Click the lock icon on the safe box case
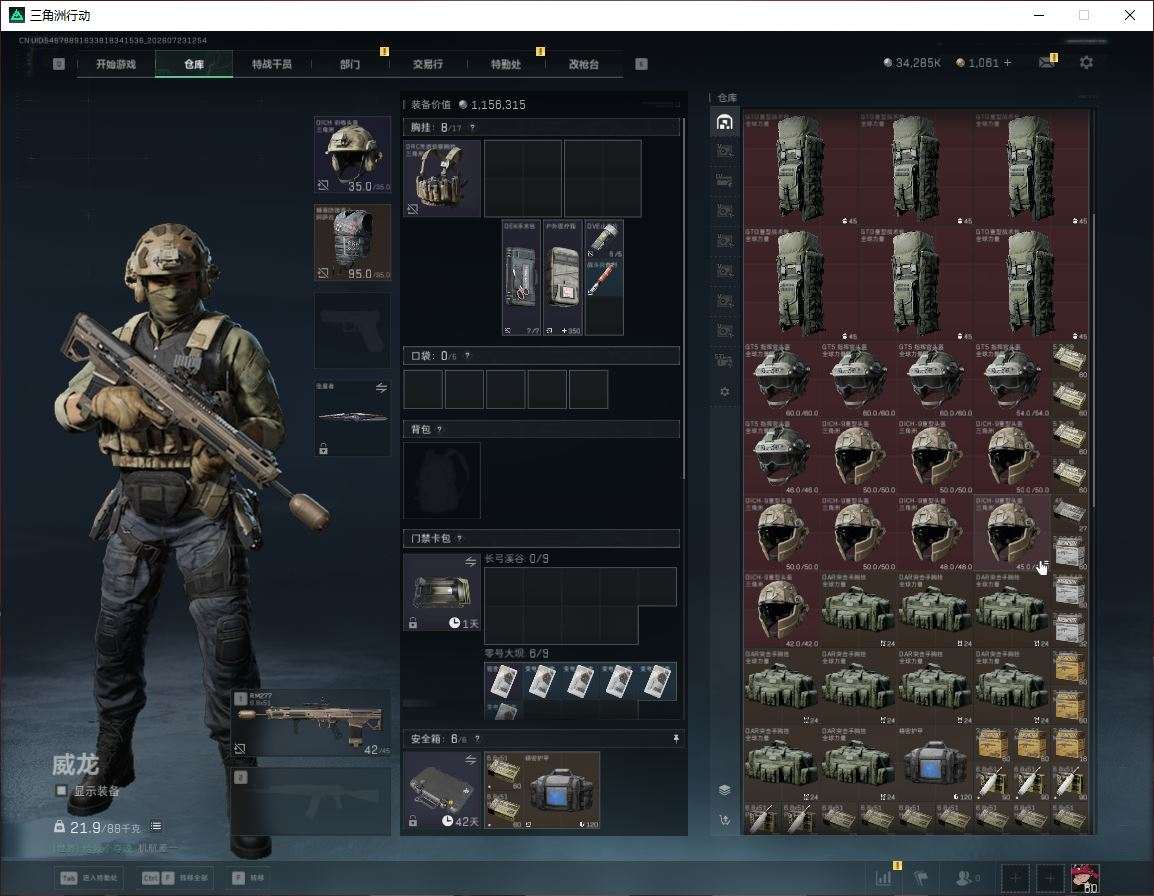Viewport: 1154px width, 896px height. pyautogui.click(x=413, y=821)
